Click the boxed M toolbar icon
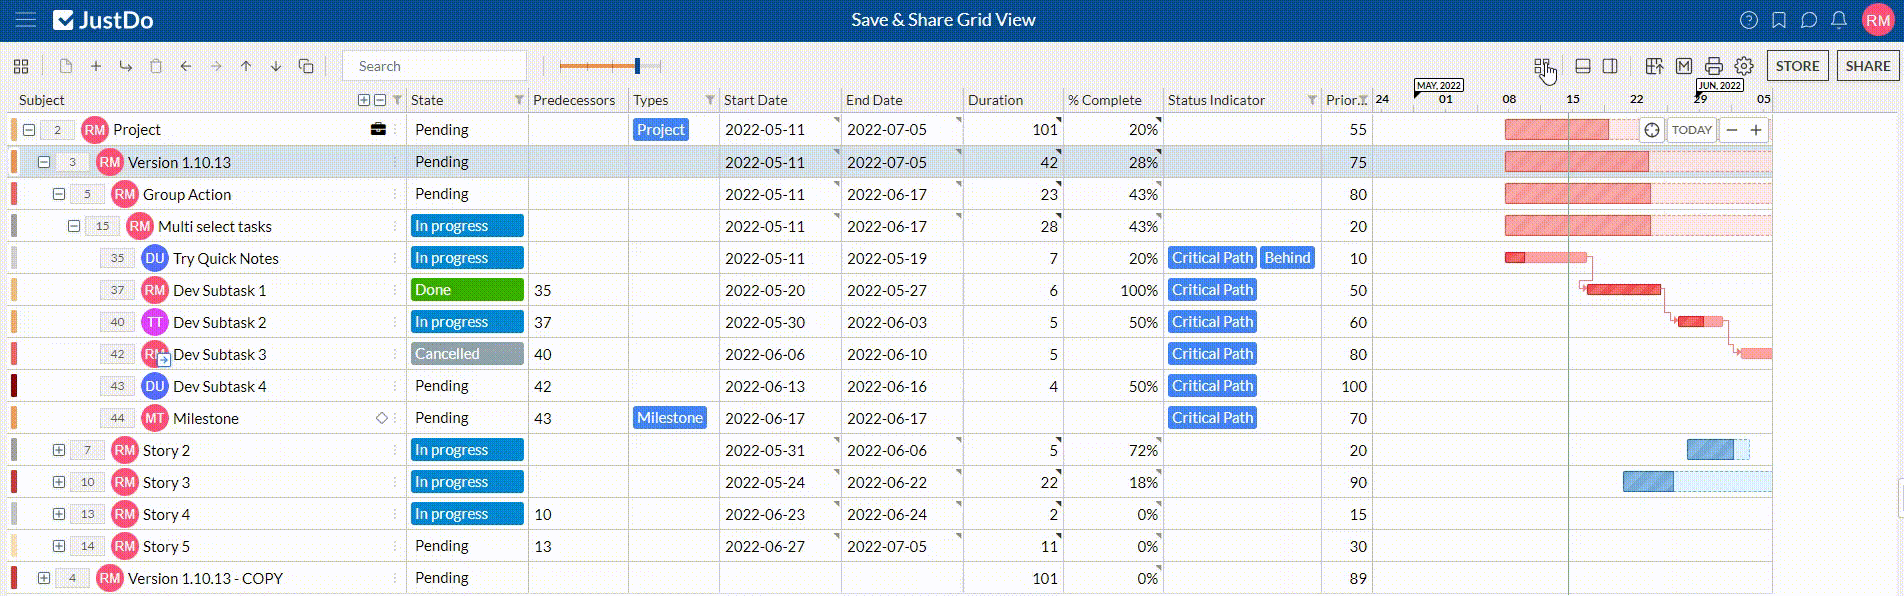The width and height of the screenshot is (1904, 596). point(1684,66)
